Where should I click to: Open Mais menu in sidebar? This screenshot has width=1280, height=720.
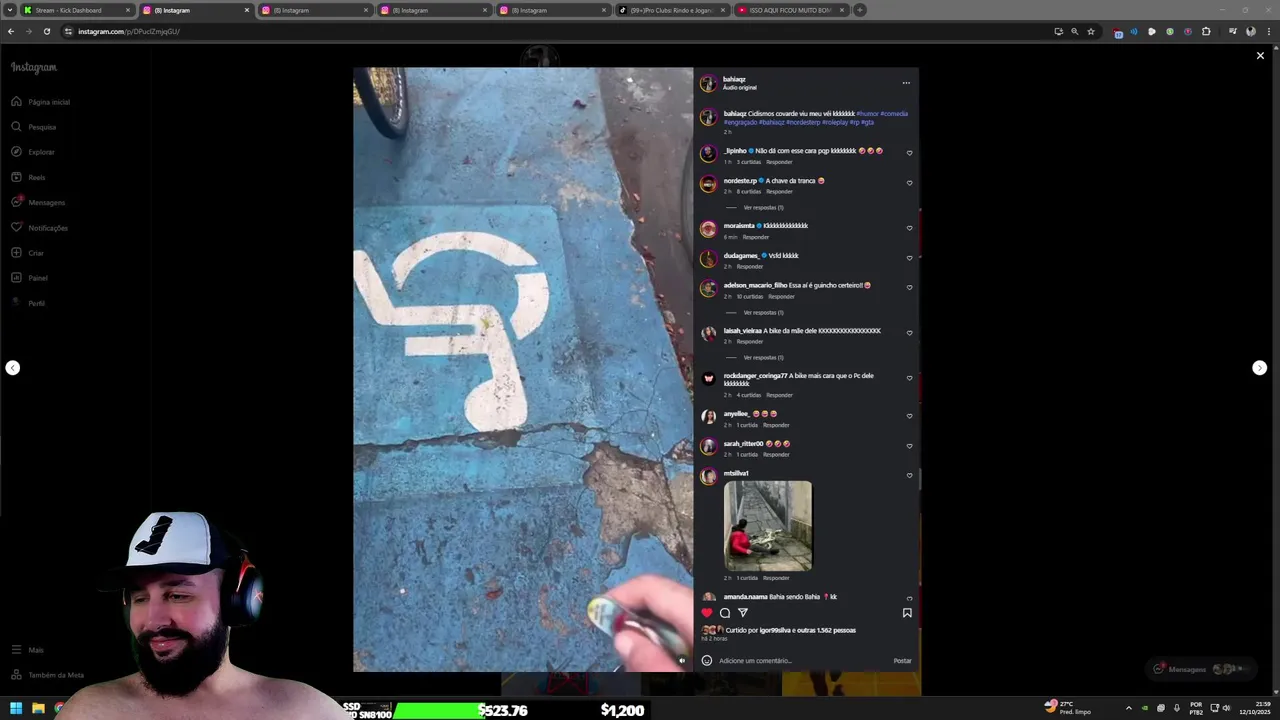click(27, 650)
